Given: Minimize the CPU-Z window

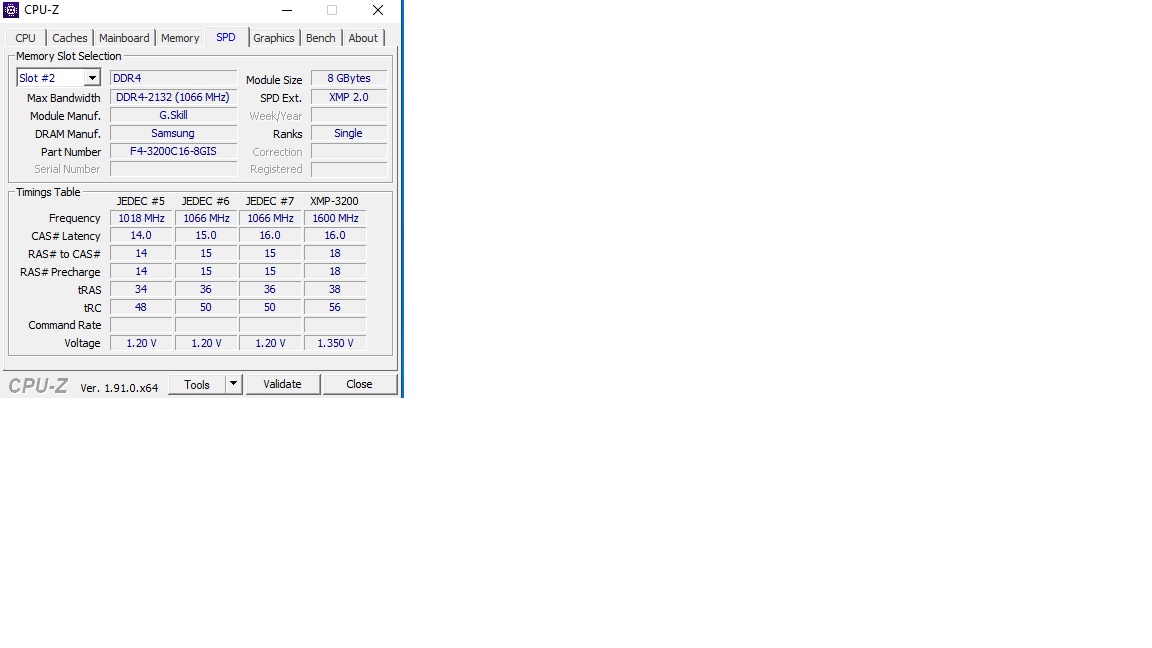Looking at the screenshot, I should [287, 10].
